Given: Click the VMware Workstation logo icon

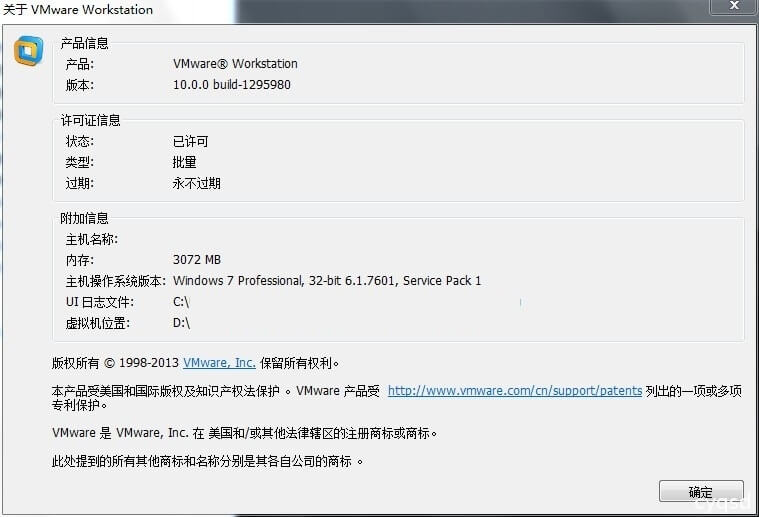Looking at the screenshot, I should [29, 50].
